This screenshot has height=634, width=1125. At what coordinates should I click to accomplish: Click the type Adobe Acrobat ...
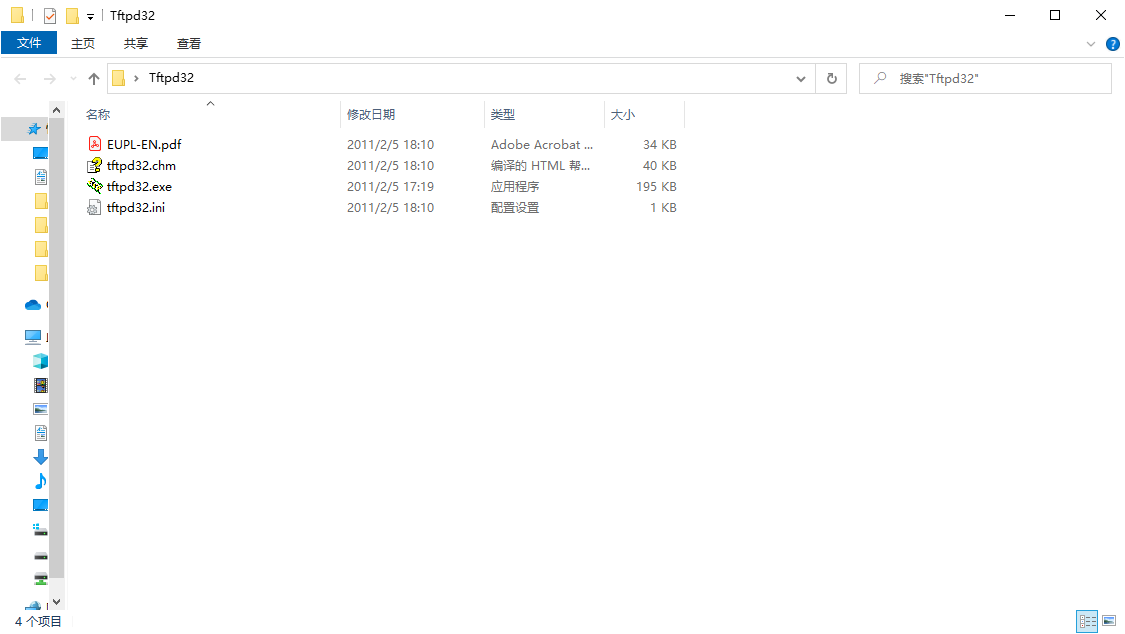pos(542,145)
